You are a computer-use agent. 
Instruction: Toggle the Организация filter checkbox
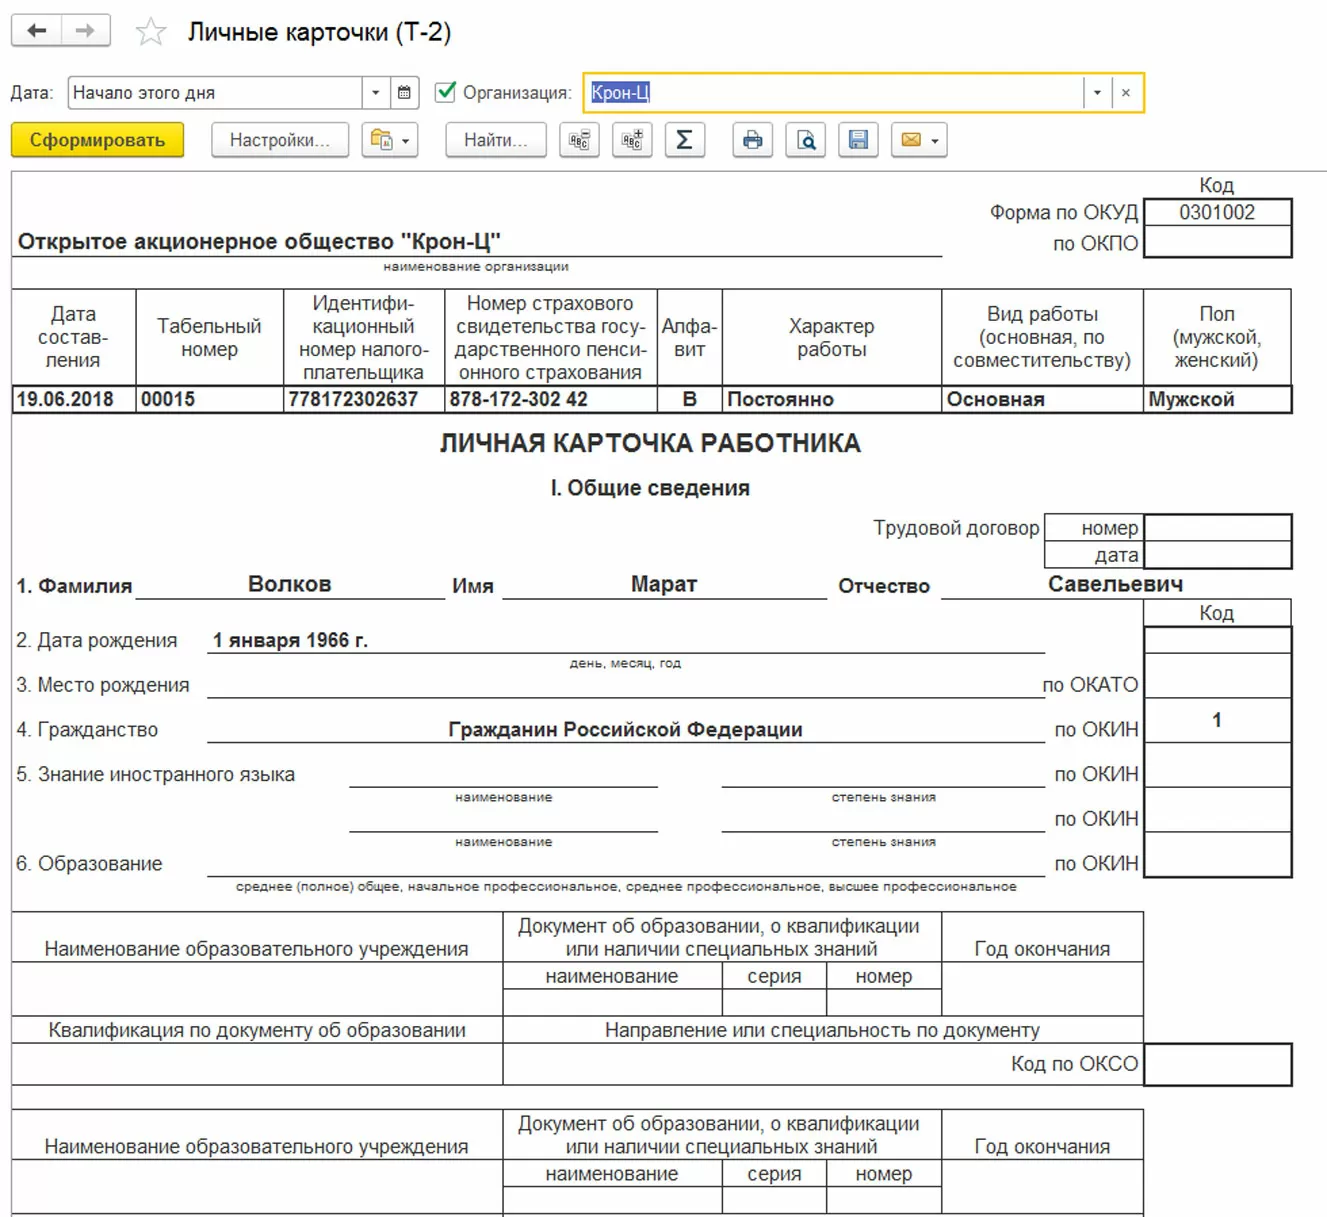446,93
